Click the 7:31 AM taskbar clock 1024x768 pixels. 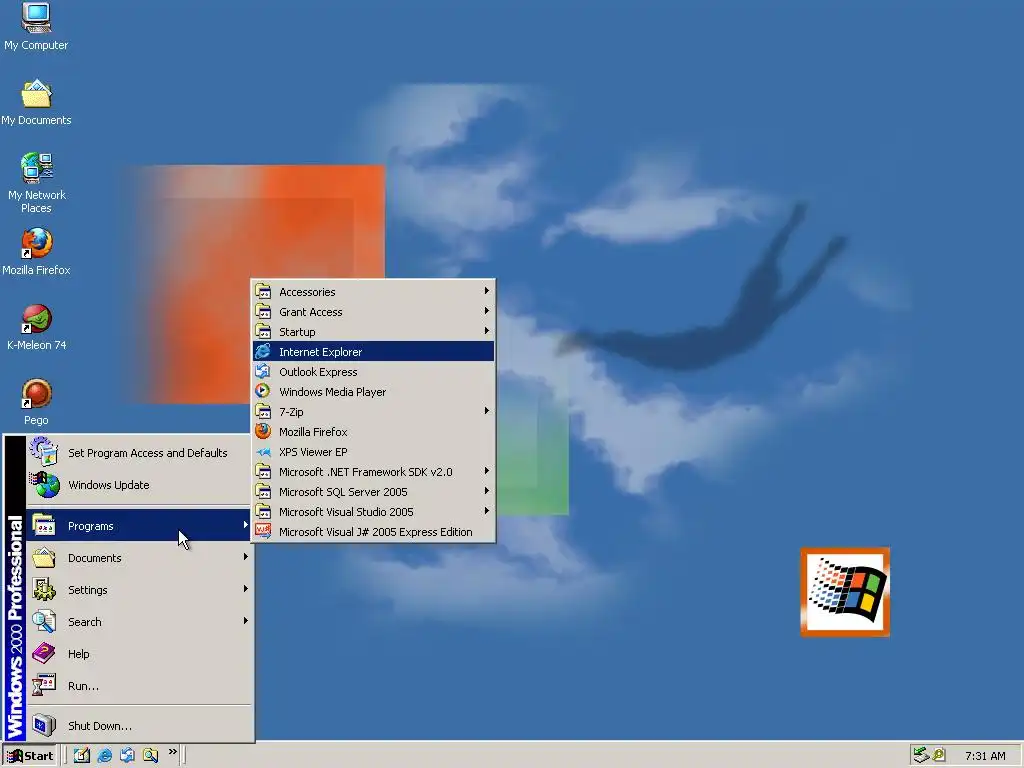pyautogui.click(x=985, y=756)
